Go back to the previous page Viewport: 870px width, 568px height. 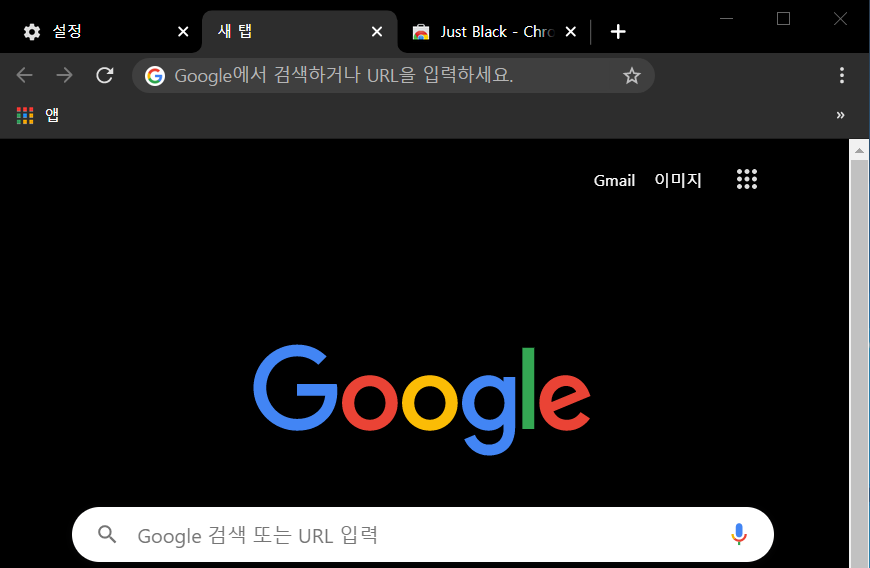24,75
